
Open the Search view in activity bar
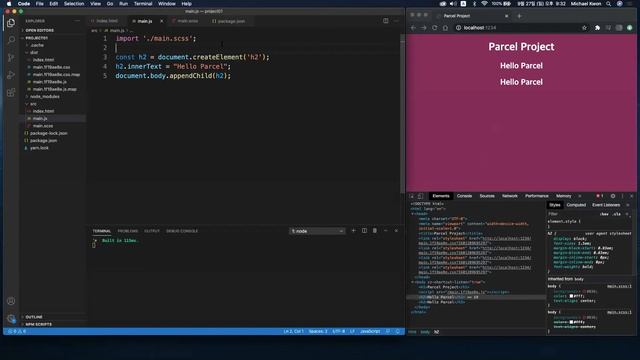(x=11, y=40)
